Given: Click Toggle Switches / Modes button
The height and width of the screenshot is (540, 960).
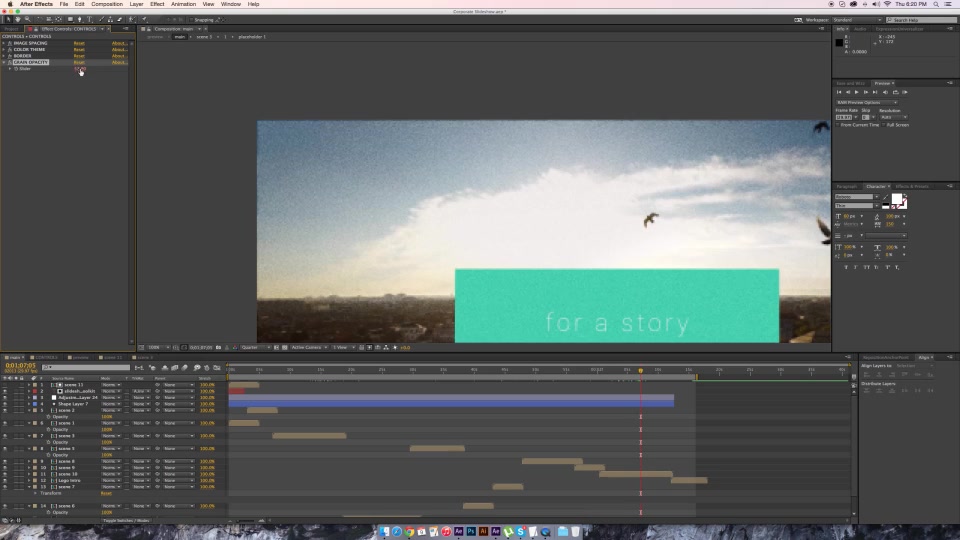Looking at the screenshot, I should (126, 520).
